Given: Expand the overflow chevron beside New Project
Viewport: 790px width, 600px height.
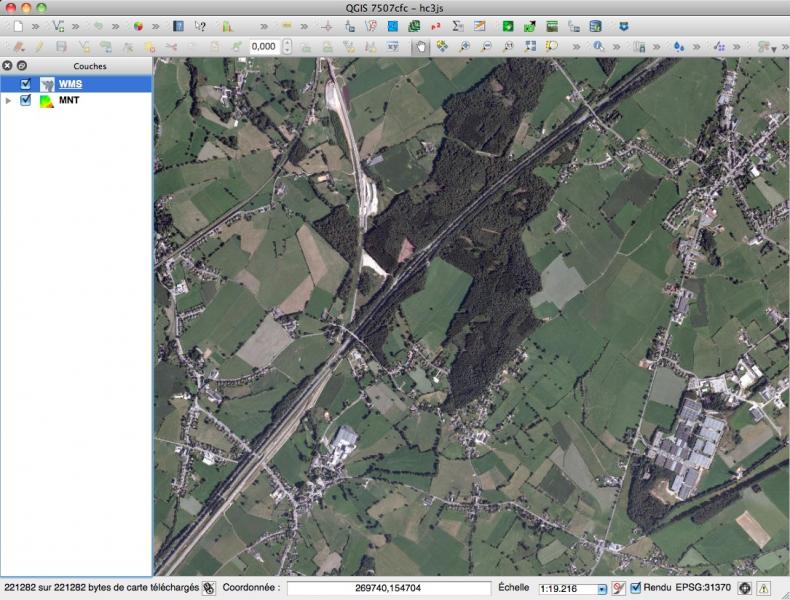Looking at the screenshot, I should (35, 26).
